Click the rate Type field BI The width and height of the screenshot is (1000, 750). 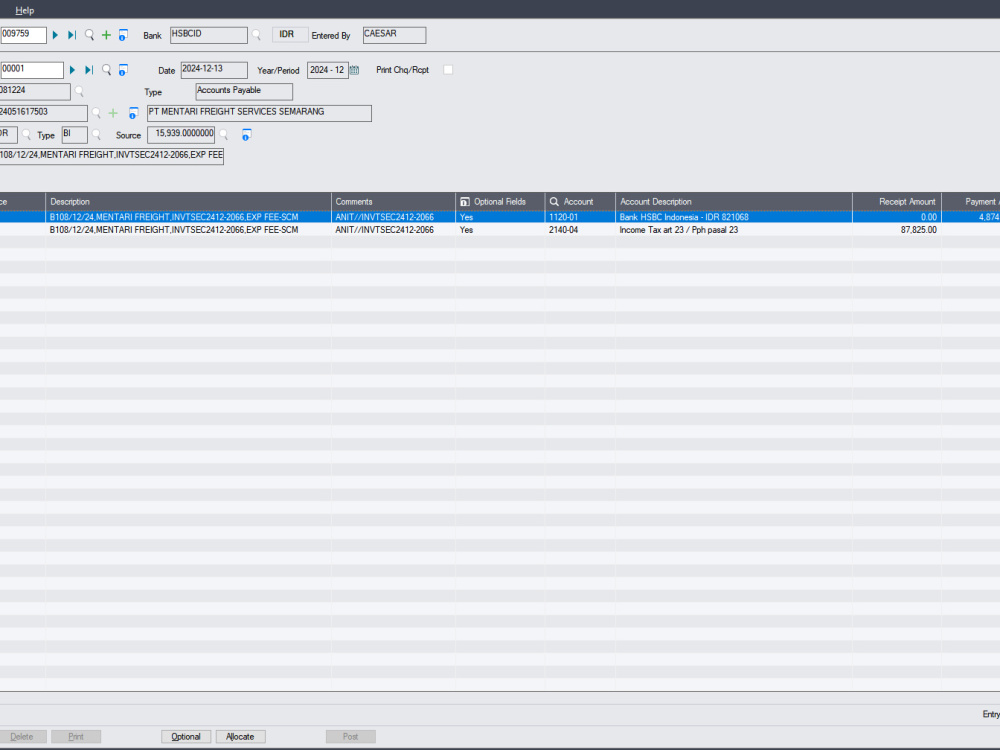point(75,135)
